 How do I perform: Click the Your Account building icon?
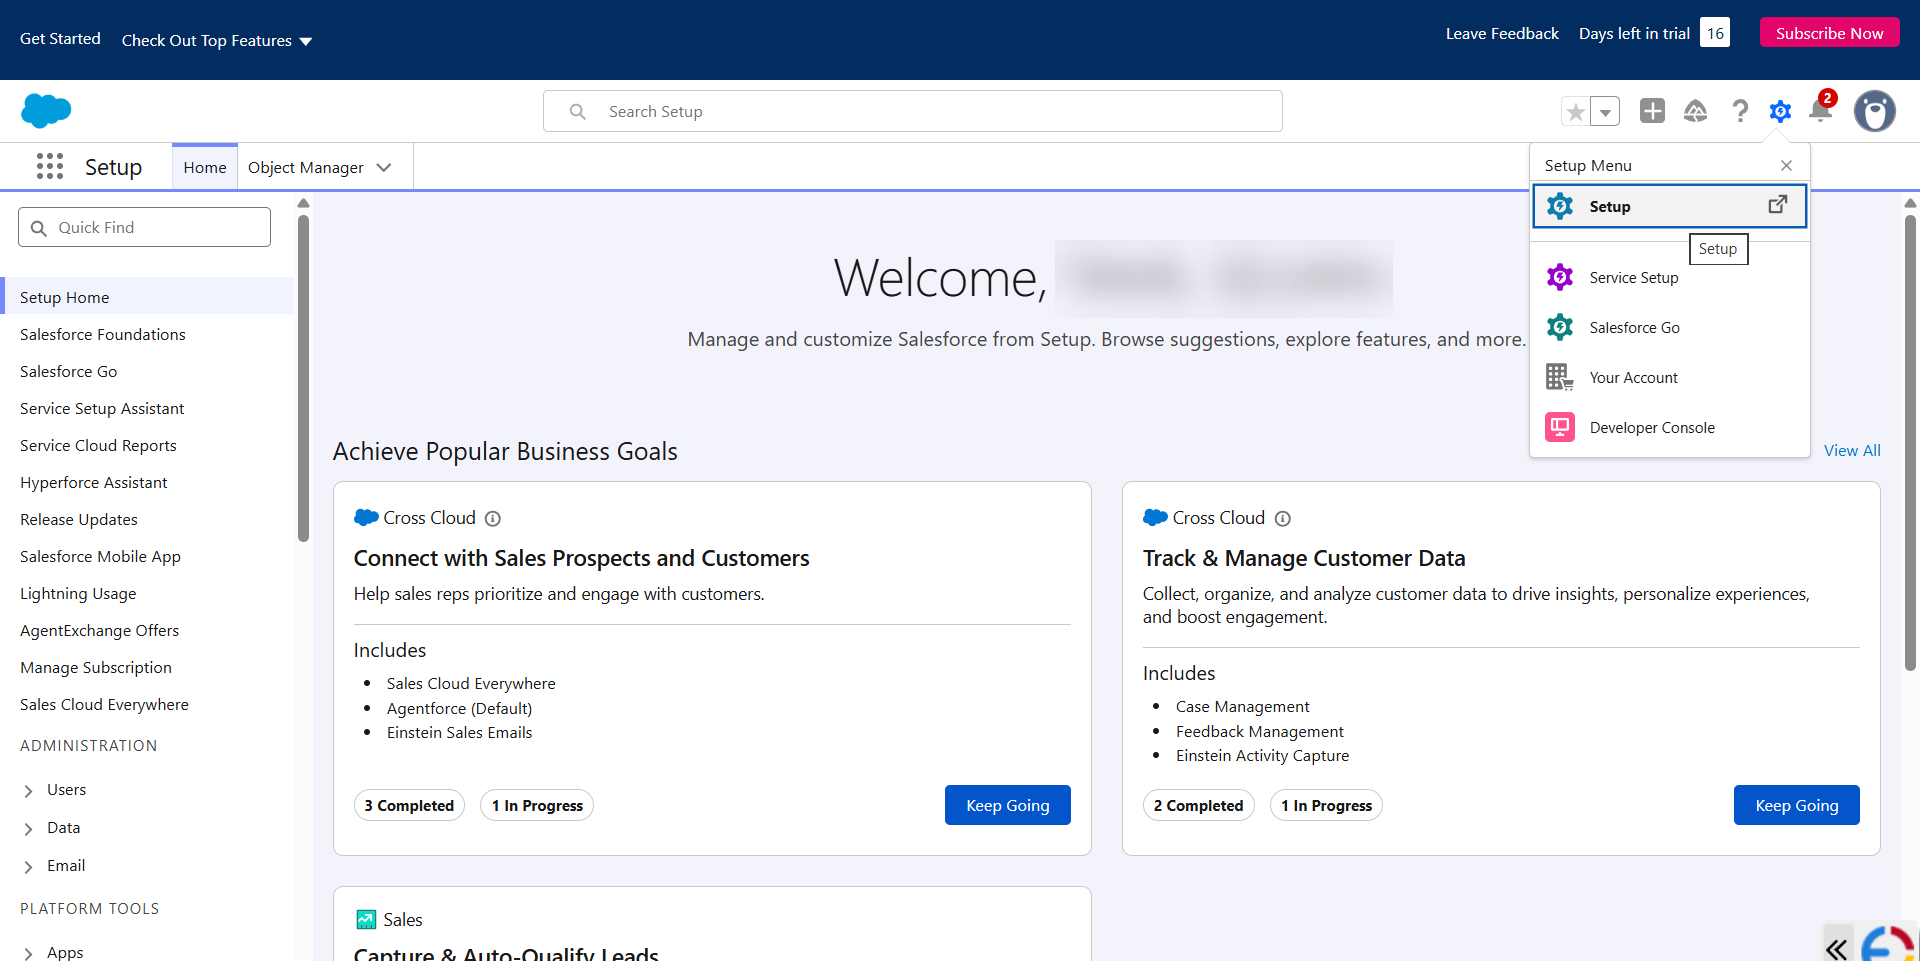coord(1560,377)
